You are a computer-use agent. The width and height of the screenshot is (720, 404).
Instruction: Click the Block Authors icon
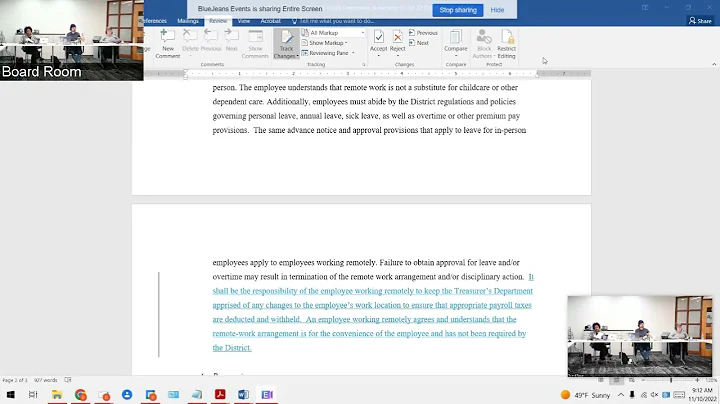tap(484, 44)
